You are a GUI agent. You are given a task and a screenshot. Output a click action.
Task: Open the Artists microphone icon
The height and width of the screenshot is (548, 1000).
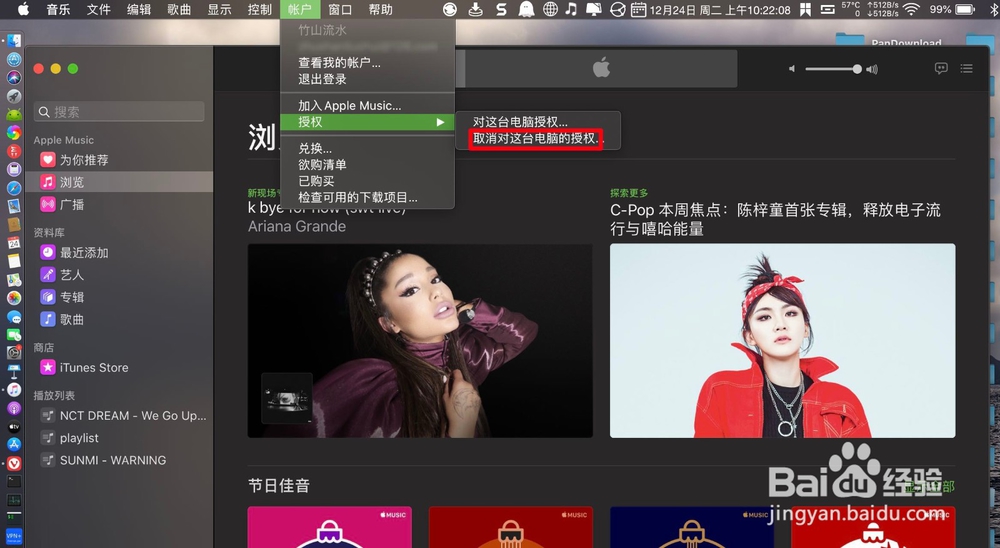click(x=48, y=274)
